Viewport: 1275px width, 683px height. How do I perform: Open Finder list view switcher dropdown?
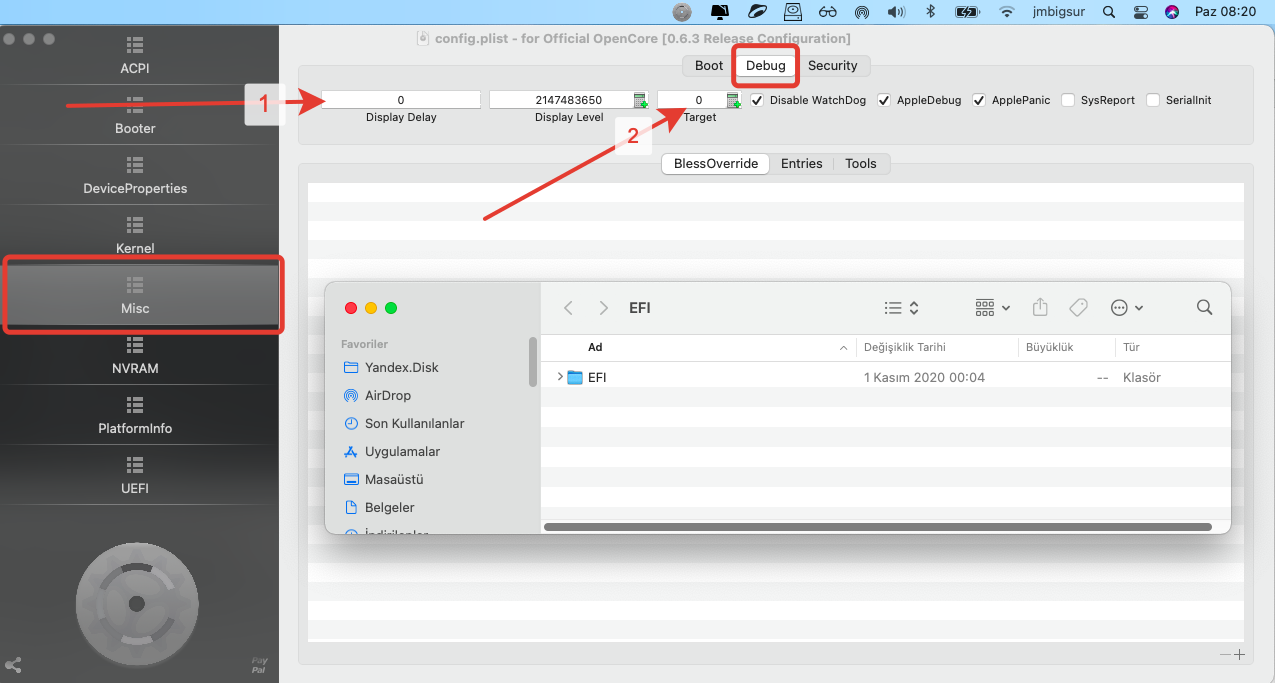coord(901,308)
